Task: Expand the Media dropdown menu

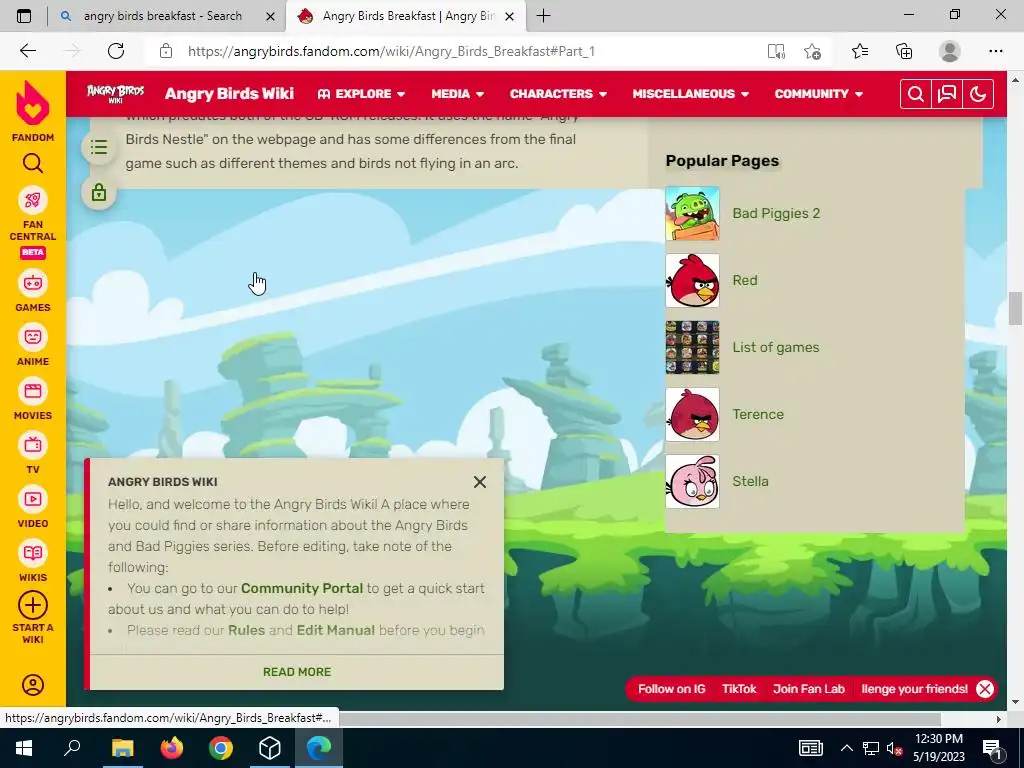Action: pos(458,94)
